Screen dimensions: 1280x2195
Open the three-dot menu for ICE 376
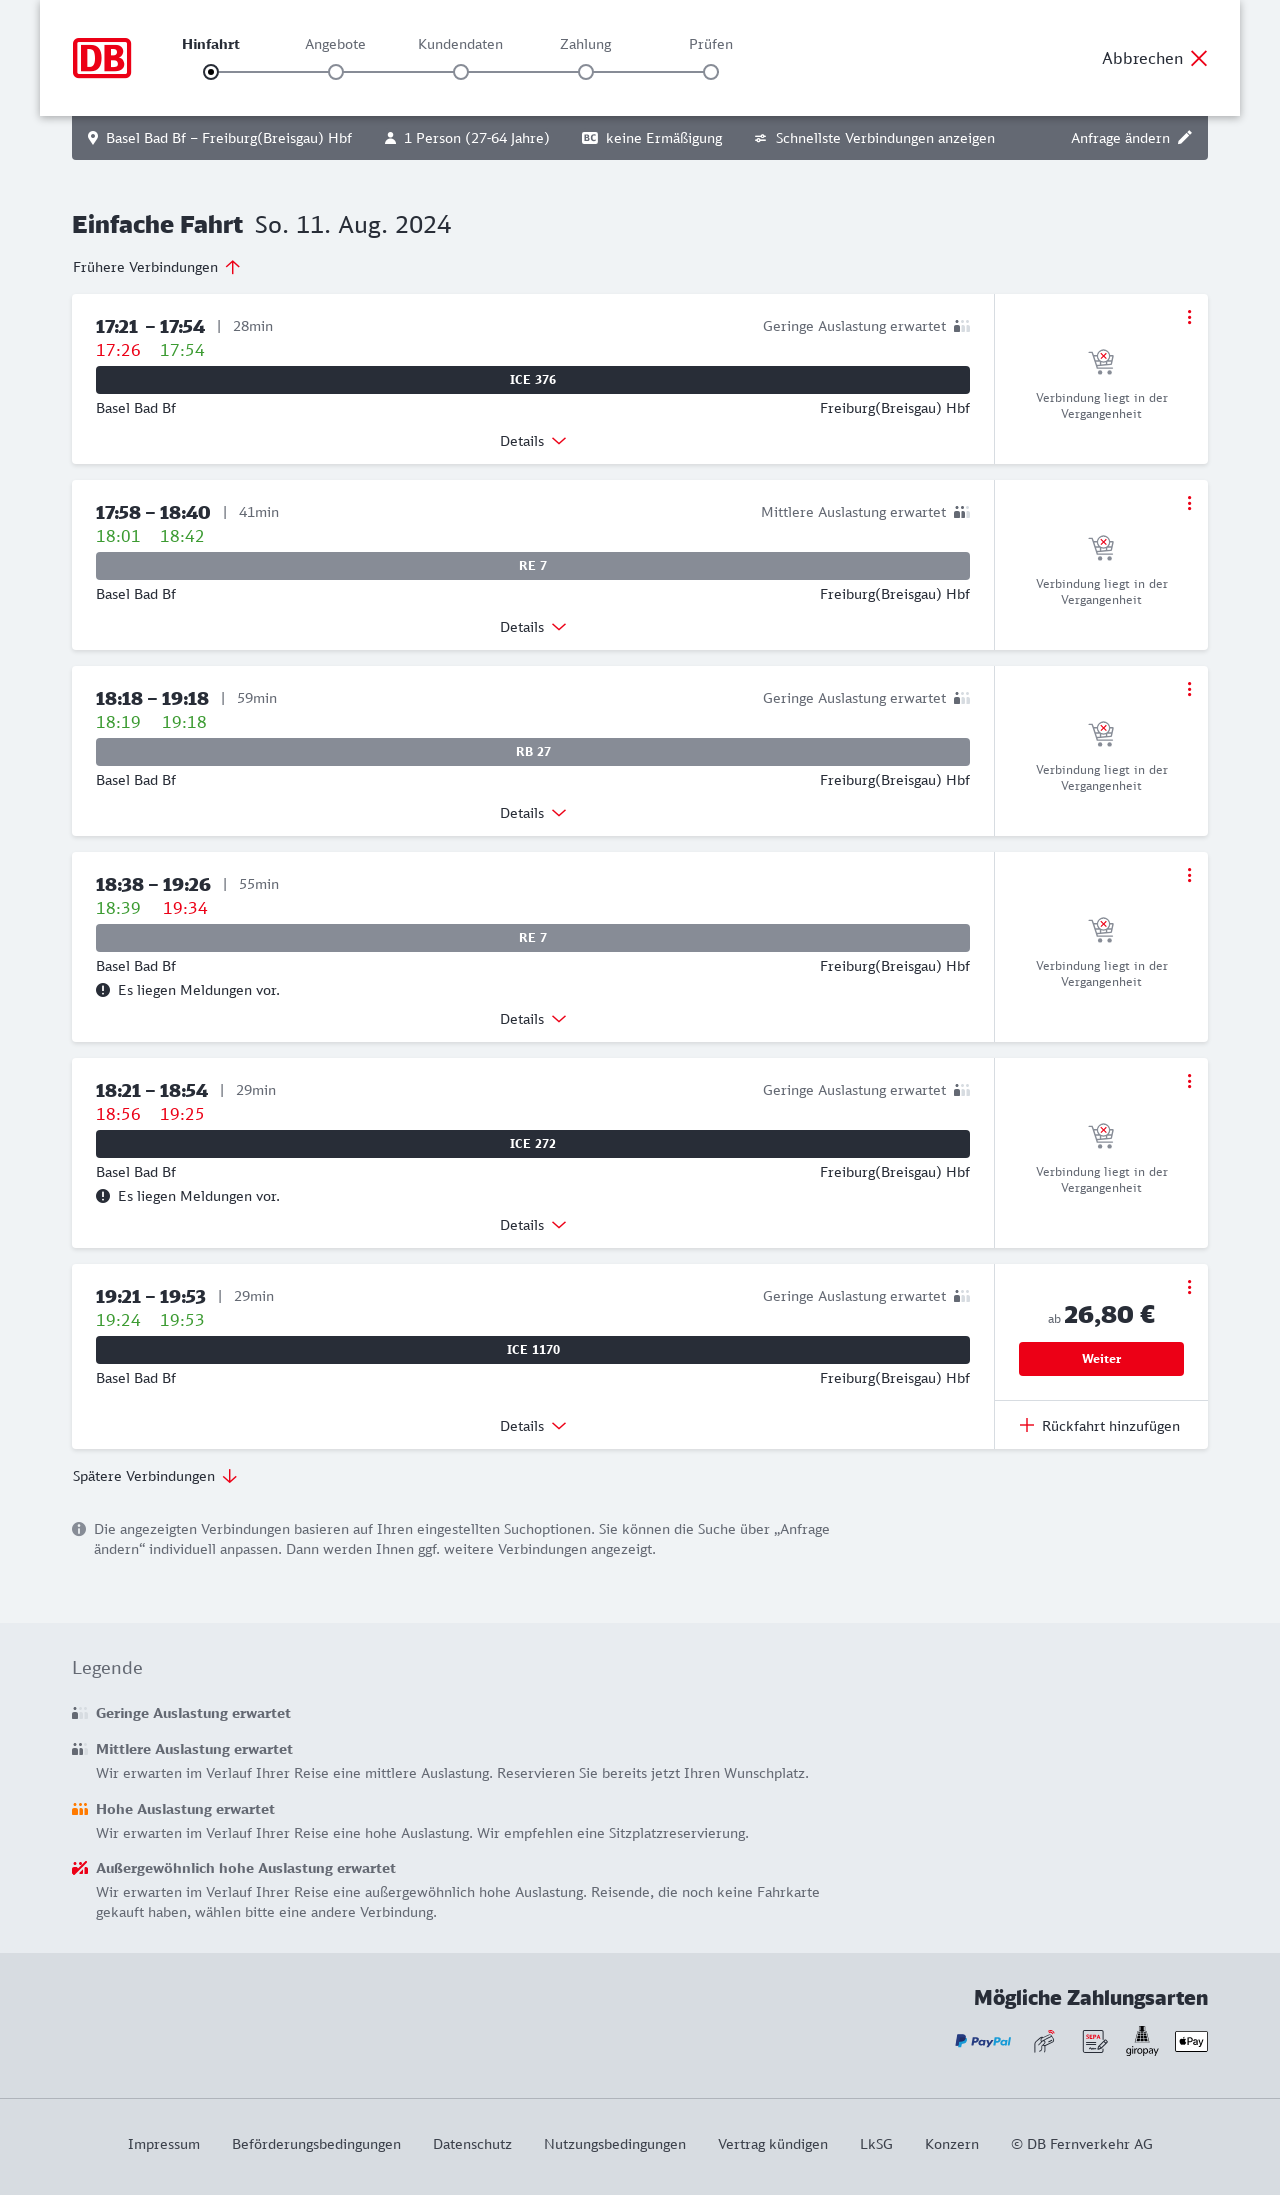pyautogui.click(x=1189, y=317)
